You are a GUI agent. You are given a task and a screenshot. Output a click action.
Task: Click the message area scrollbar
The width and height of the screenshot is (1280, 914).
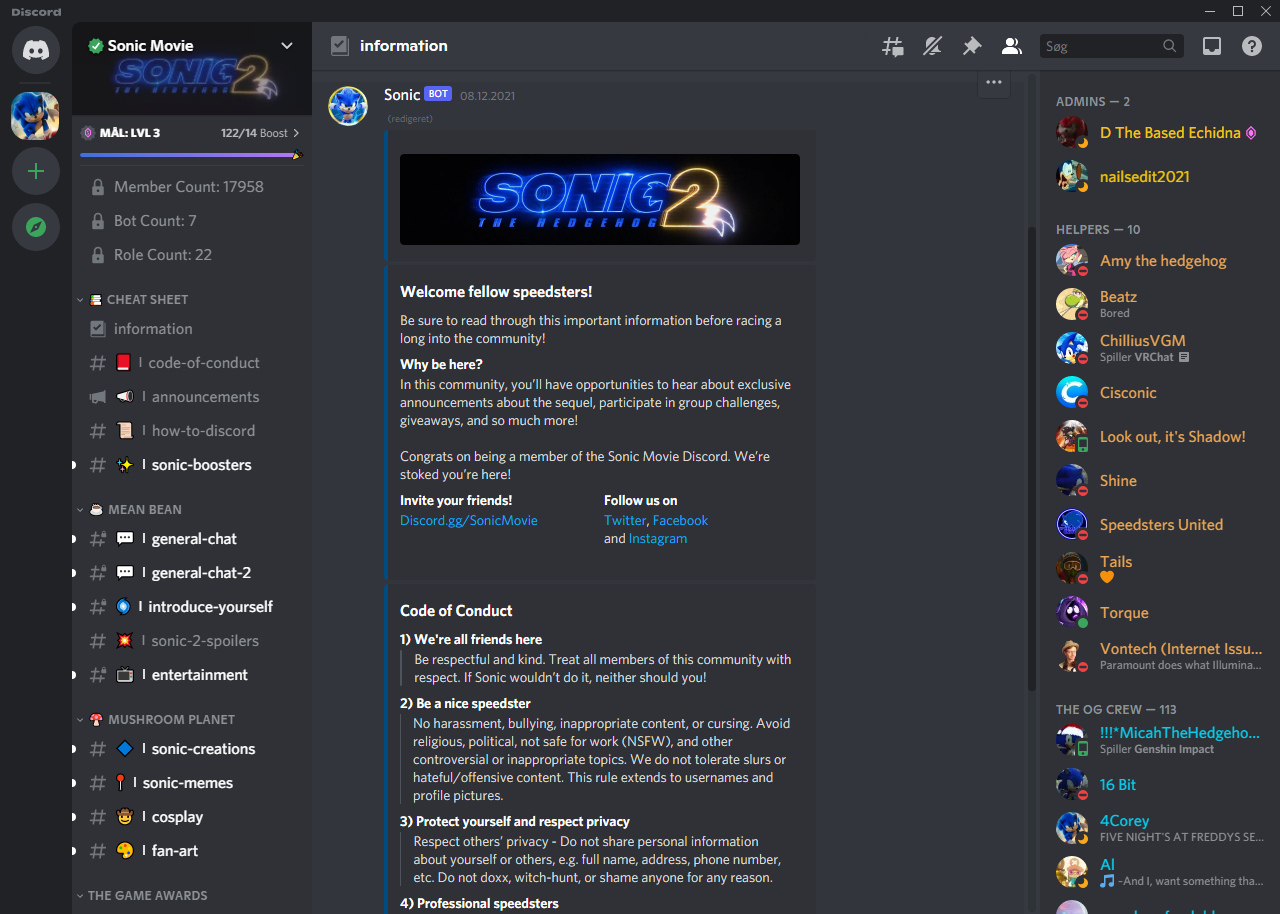tap(1032, 459)
